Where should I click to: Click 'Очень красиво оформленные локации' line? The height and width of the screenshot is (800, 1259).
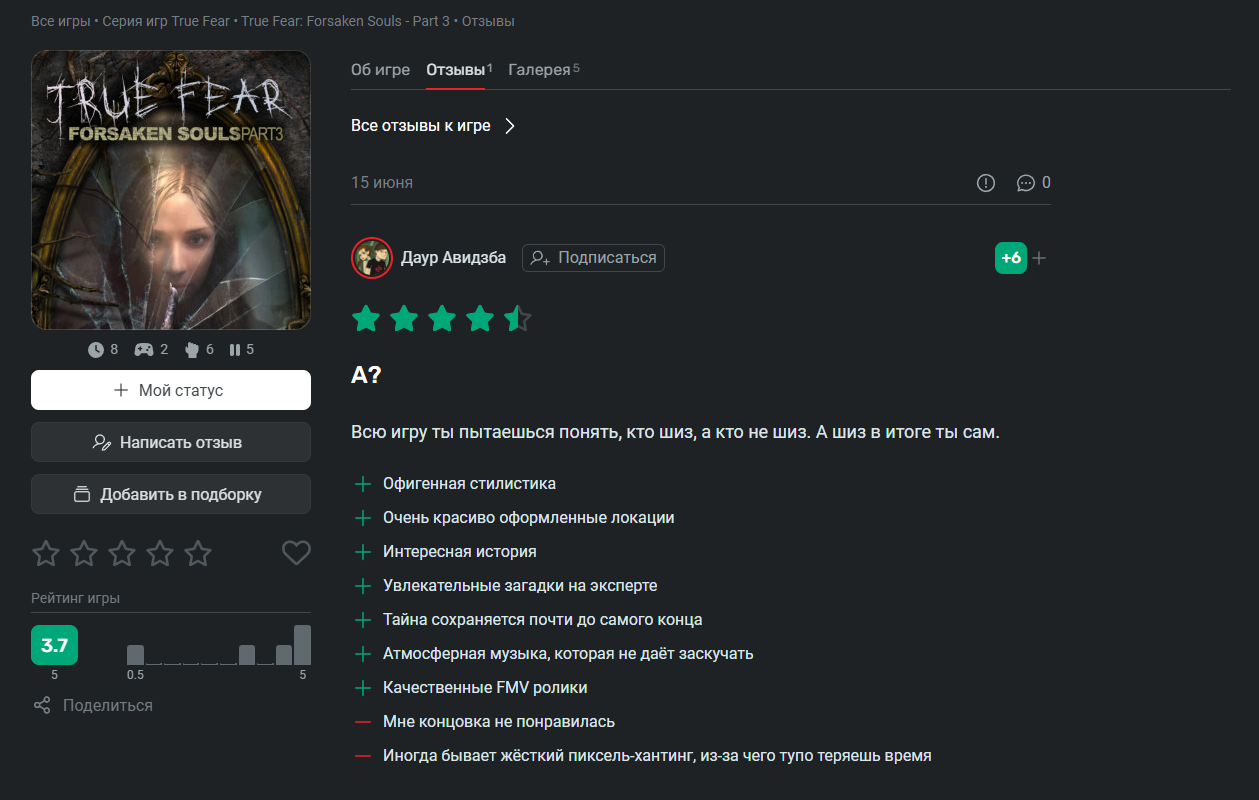[528, 518]
